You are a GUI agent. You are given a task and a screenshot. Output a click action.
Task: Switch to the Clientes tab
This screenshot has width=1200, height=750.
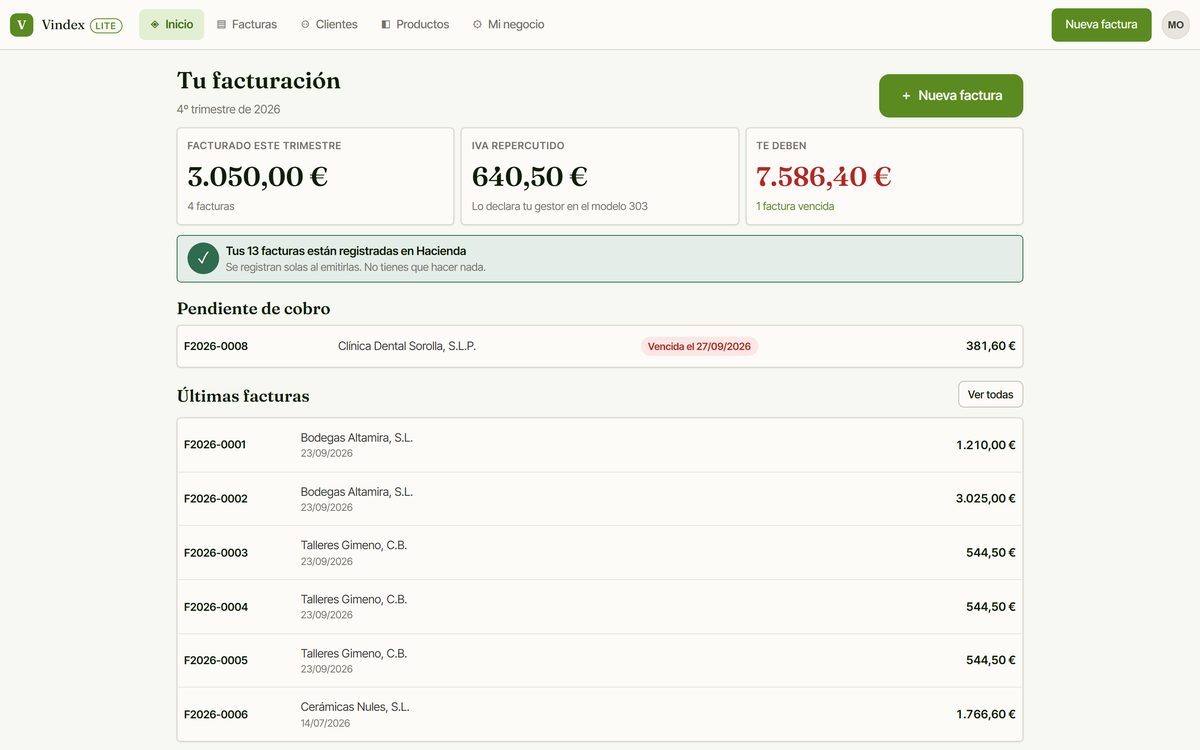click(x=329, y=25)
